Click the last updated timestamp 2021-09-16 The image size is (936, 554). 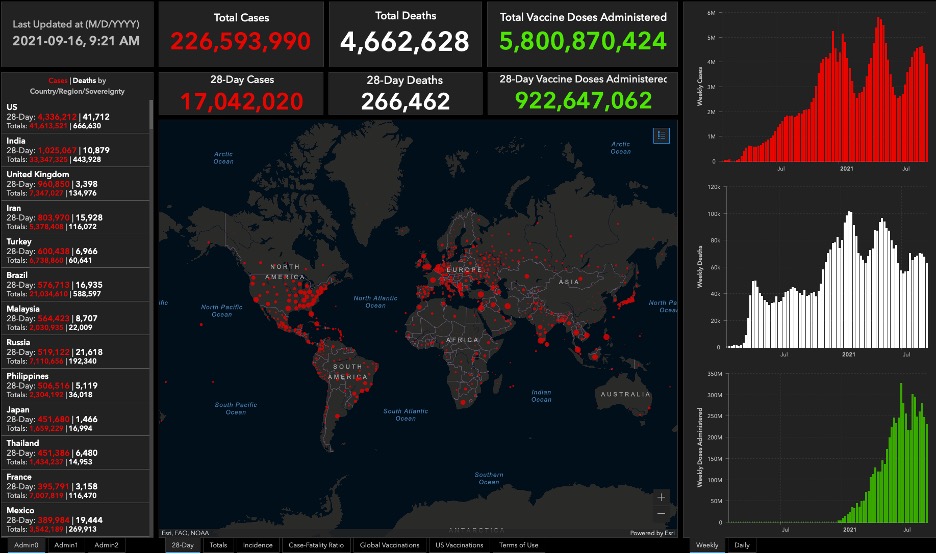(x=76, y=41)
